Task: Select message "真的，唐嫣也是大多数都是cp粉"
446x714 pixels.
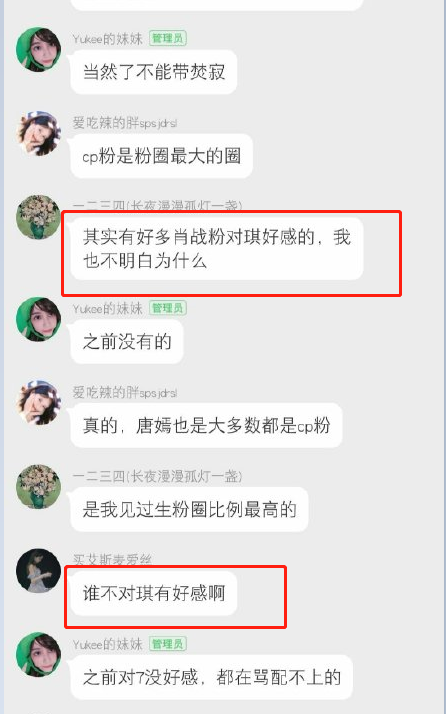Action: pos(206,426)
